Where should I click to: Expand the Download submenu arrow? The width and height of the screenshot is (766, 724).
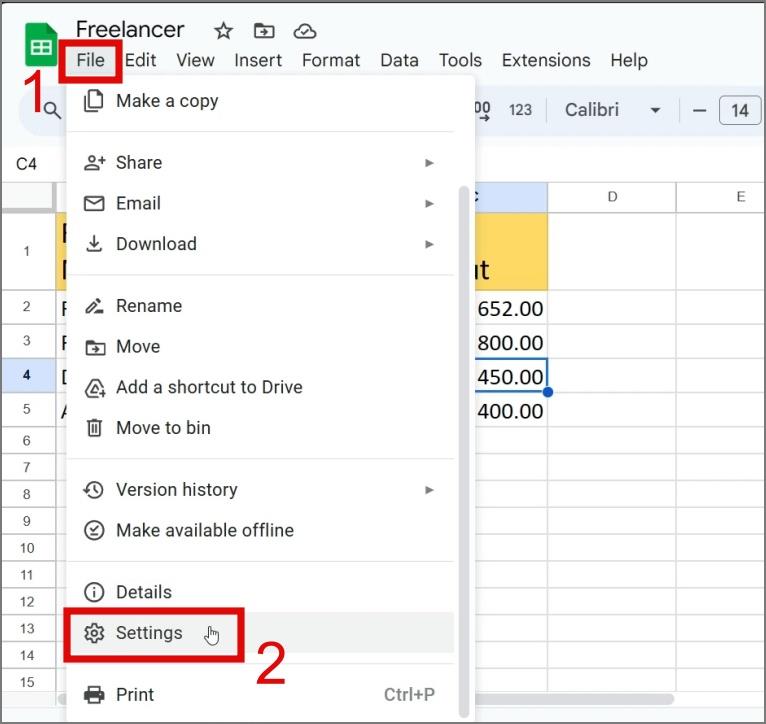point(429,244)
